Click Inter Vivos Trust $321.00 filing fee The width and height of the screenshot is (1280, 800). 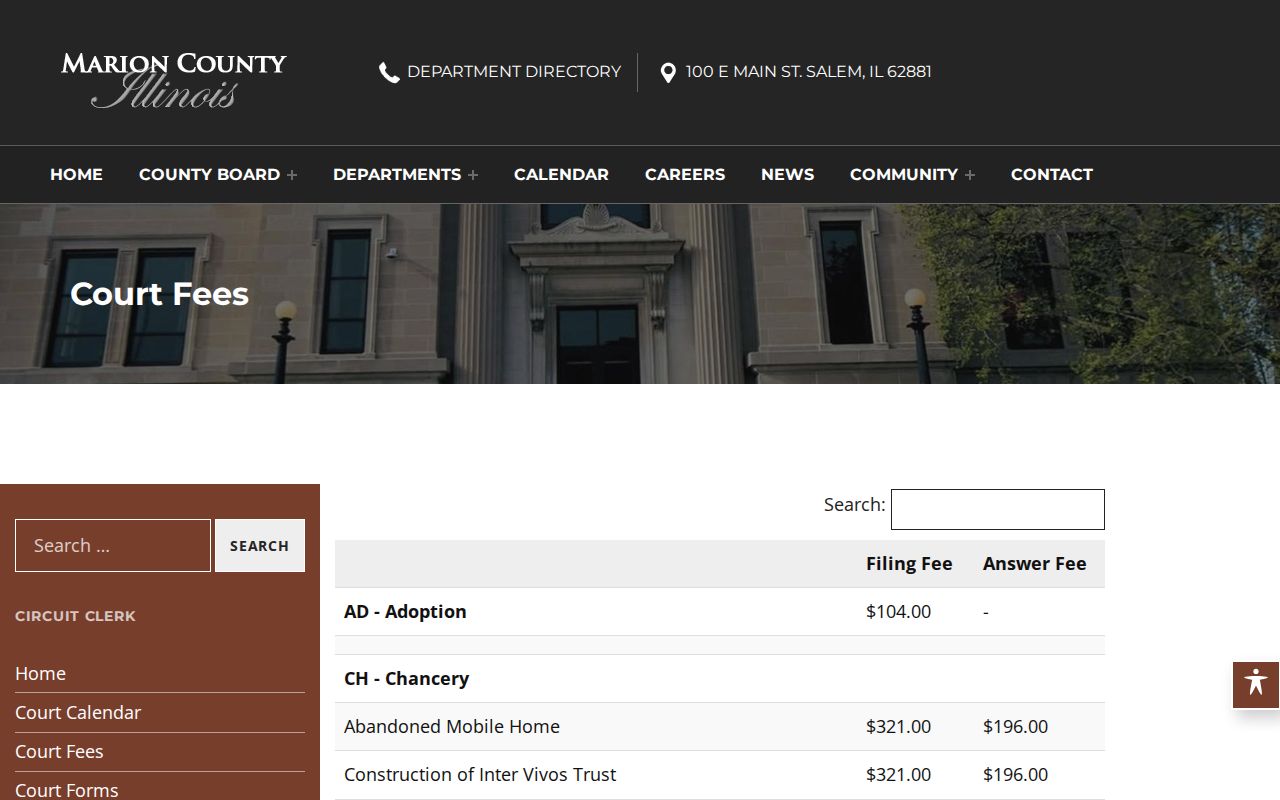pos(898,775)
